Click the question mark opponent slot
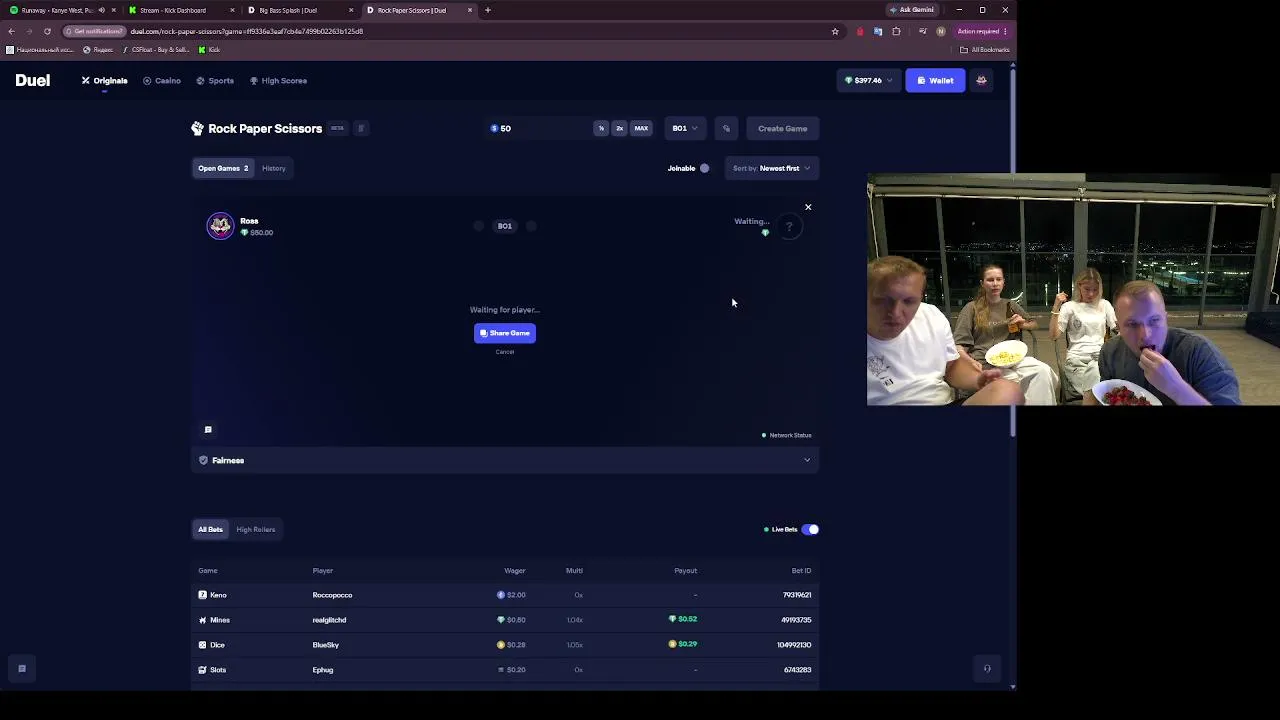1280x720 pixels. [789, 226]
